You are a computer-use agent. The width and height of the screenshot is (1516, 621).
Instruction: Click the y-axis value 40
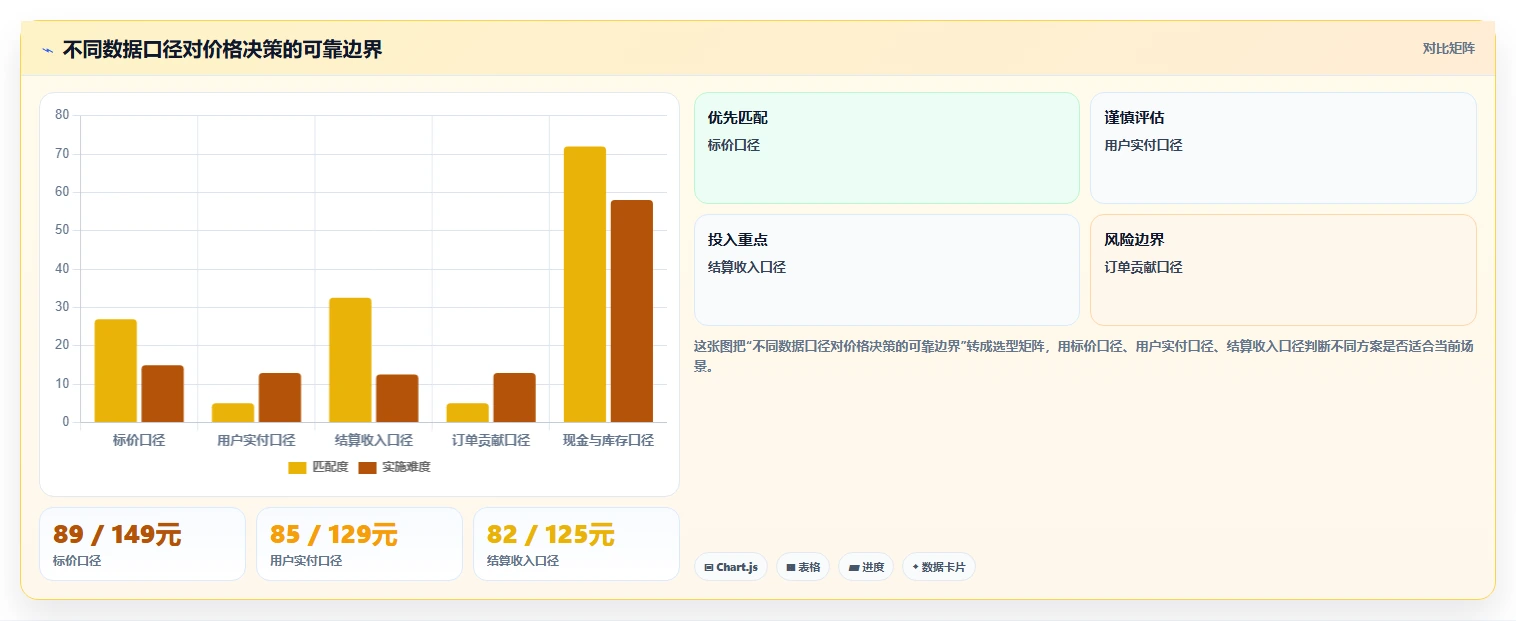point(62,268)
